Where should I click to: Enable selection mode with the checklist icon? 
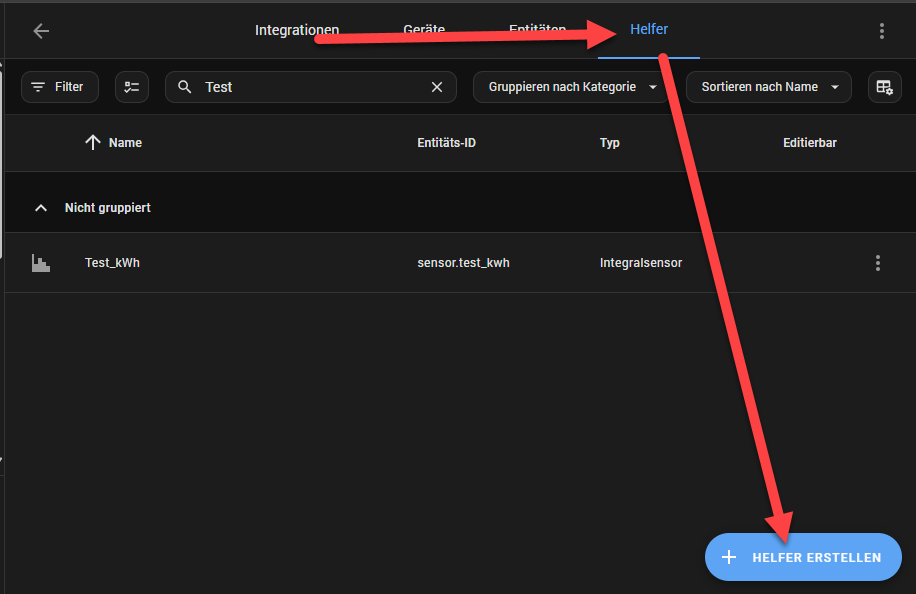[x=132, y=87]
